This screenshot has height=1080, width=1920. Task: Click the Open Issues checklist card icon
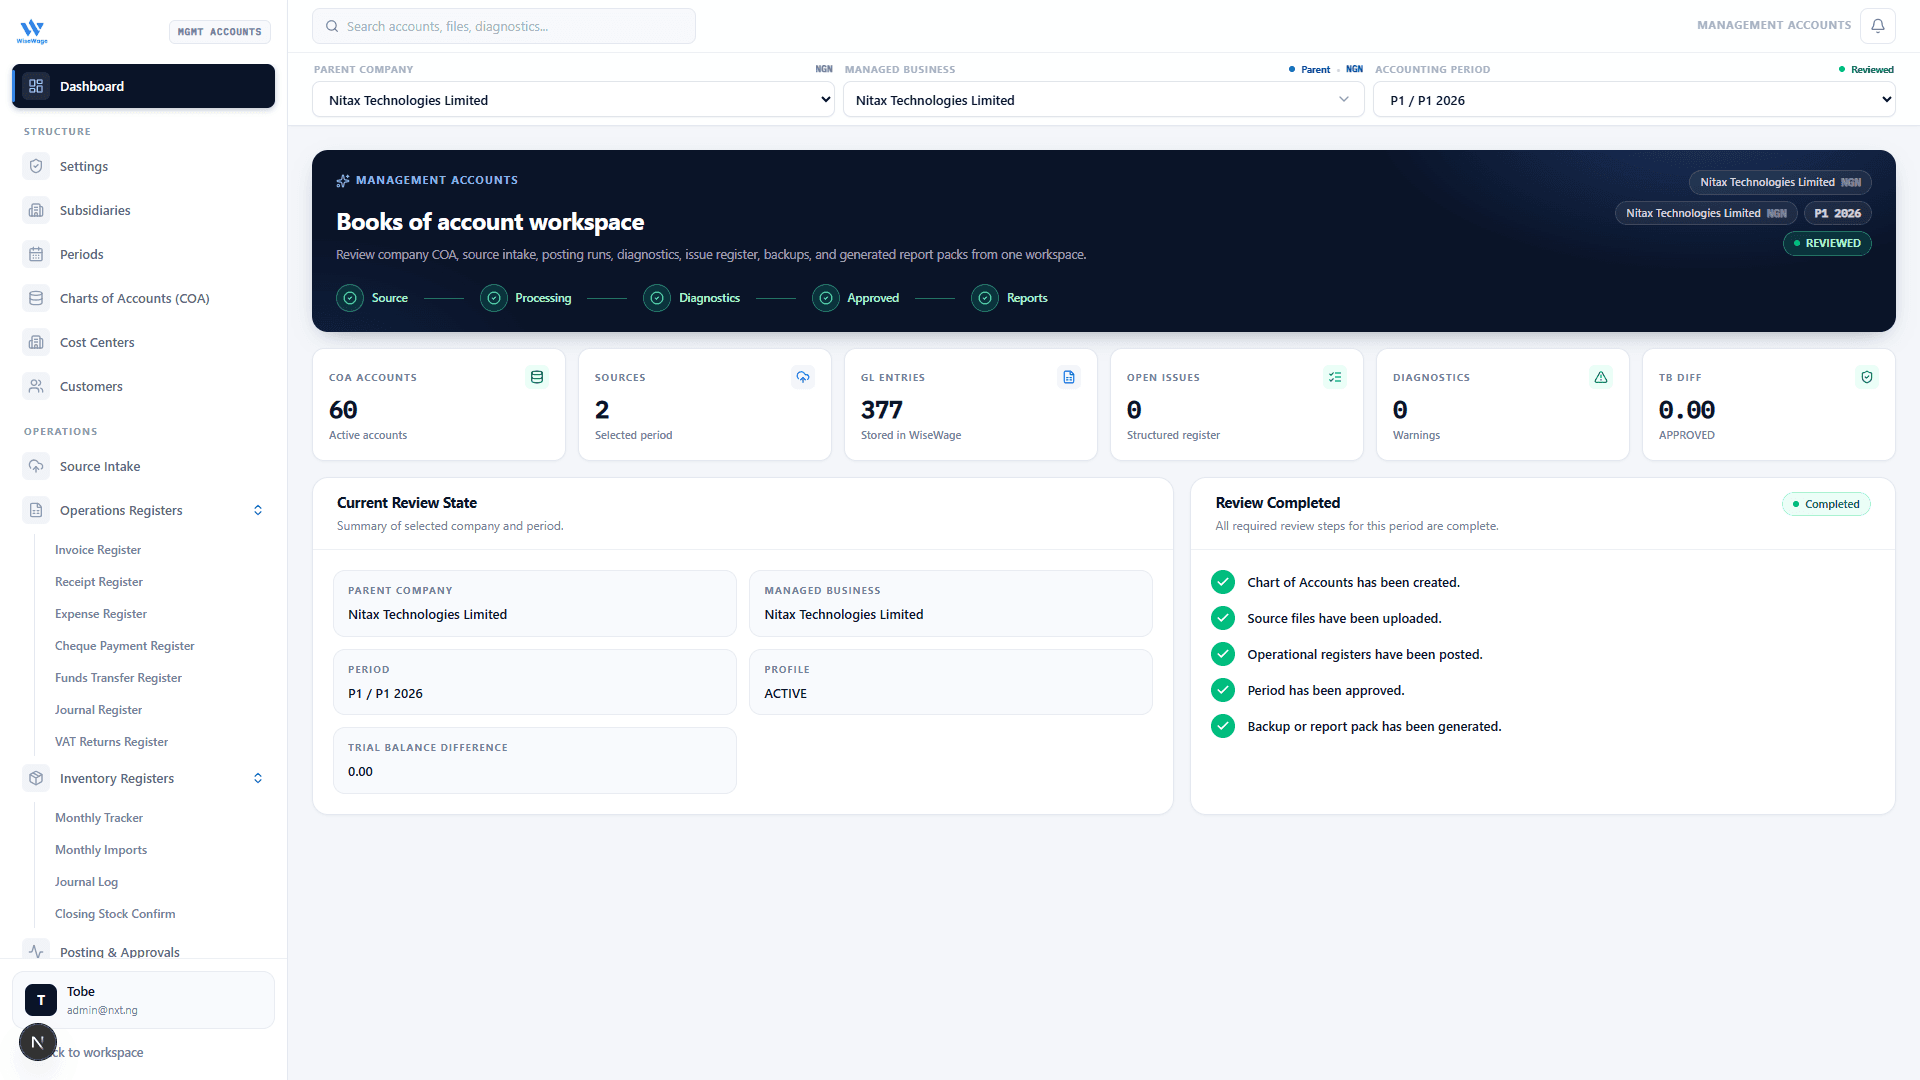coord(1335,377)
